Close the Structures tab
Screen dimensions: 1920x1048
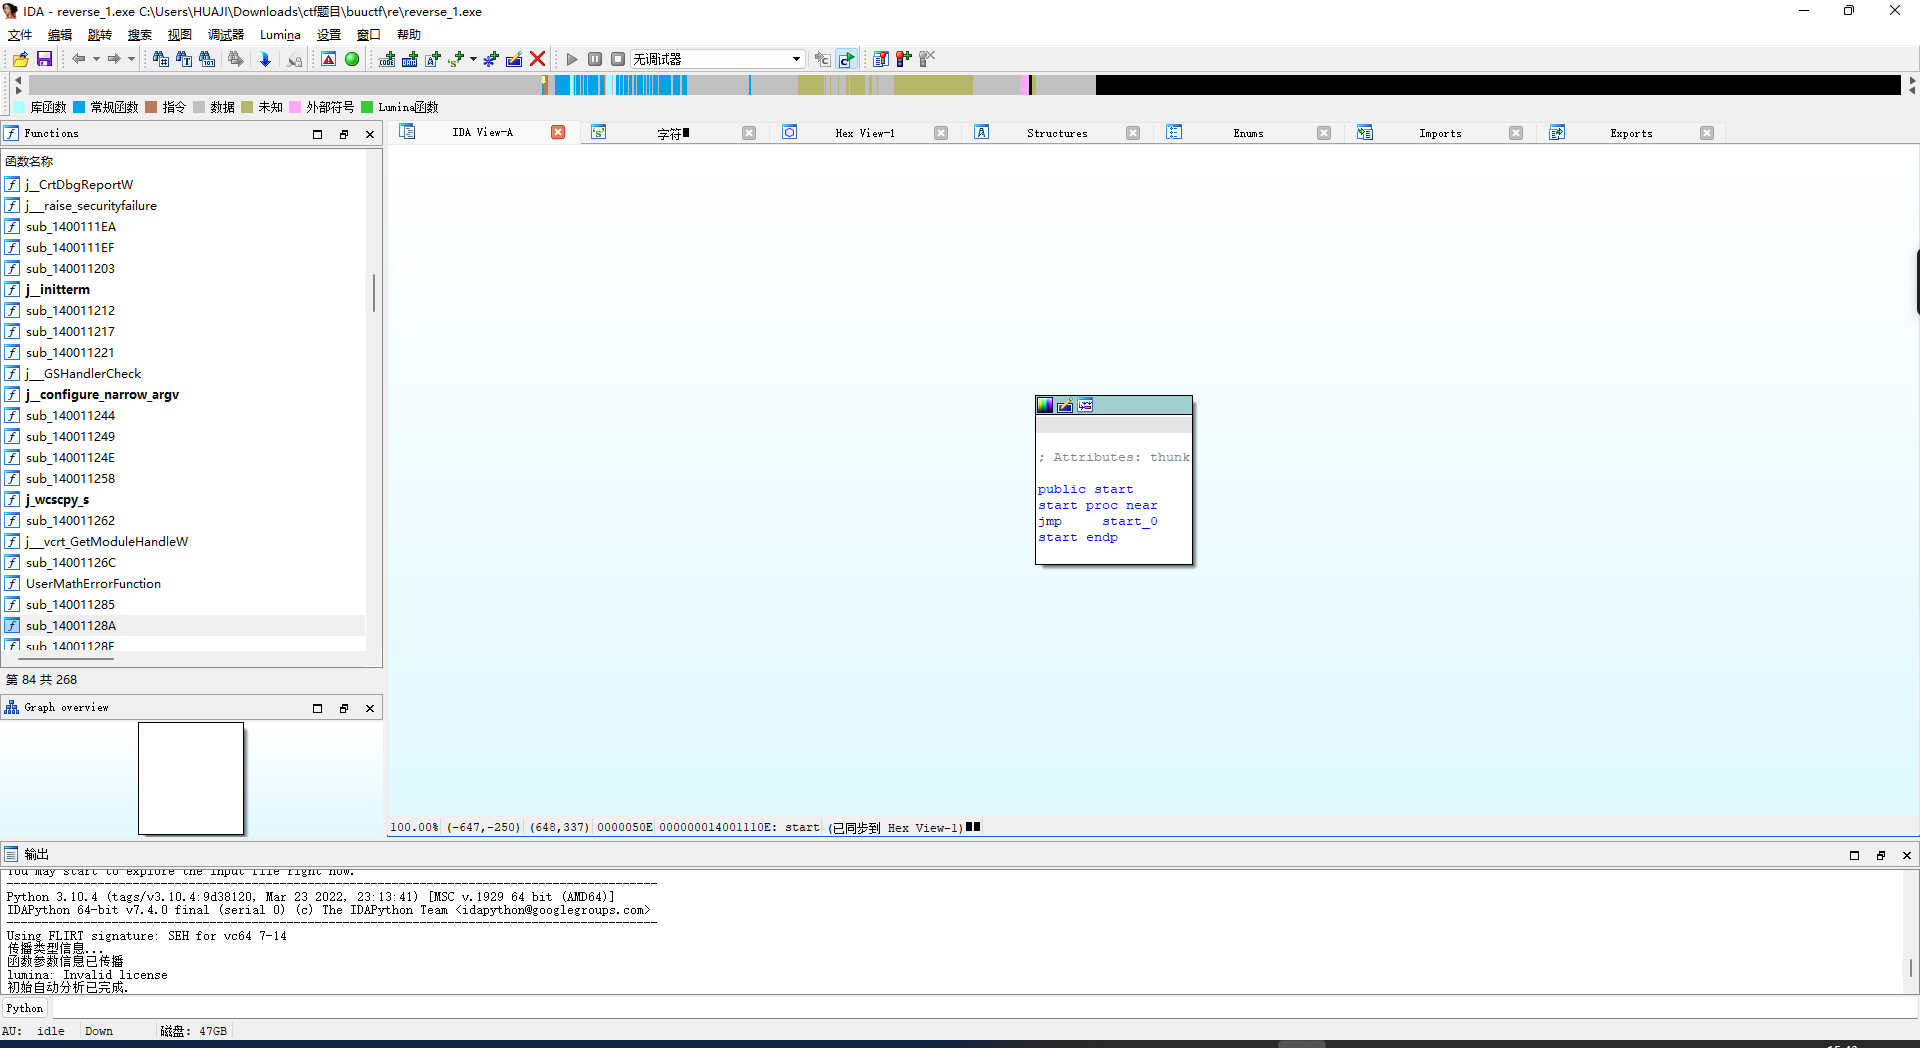[x=1133, y=133]
